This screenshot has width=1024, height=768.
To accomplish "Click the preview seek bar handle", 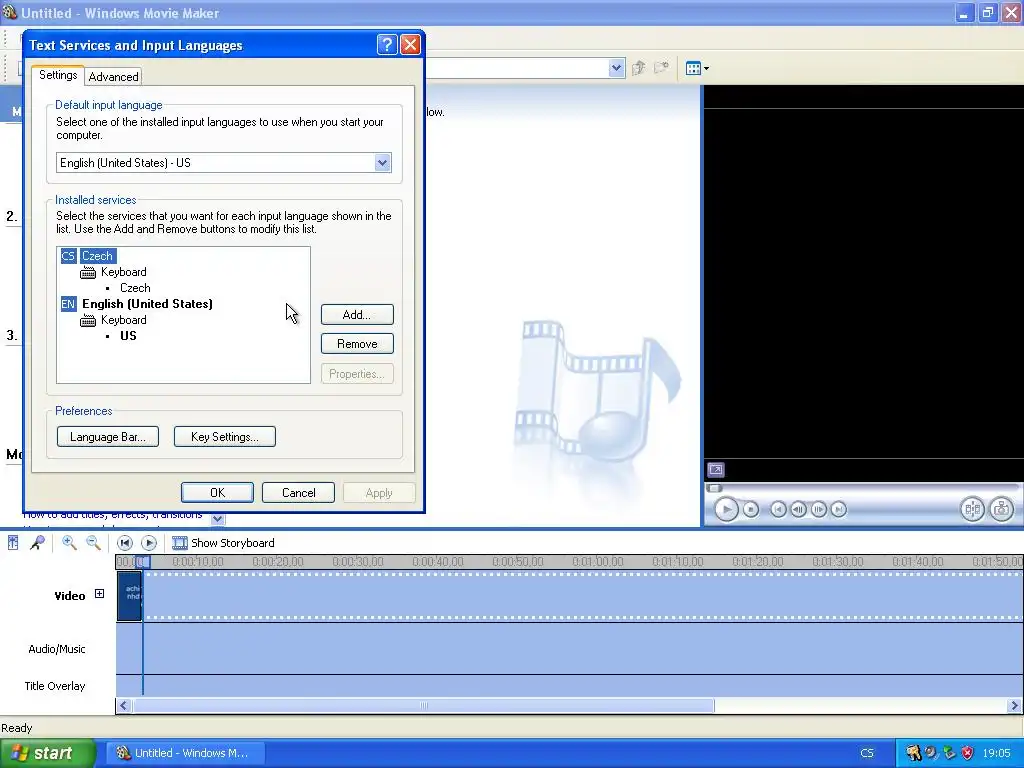I will tap(714, 488).
